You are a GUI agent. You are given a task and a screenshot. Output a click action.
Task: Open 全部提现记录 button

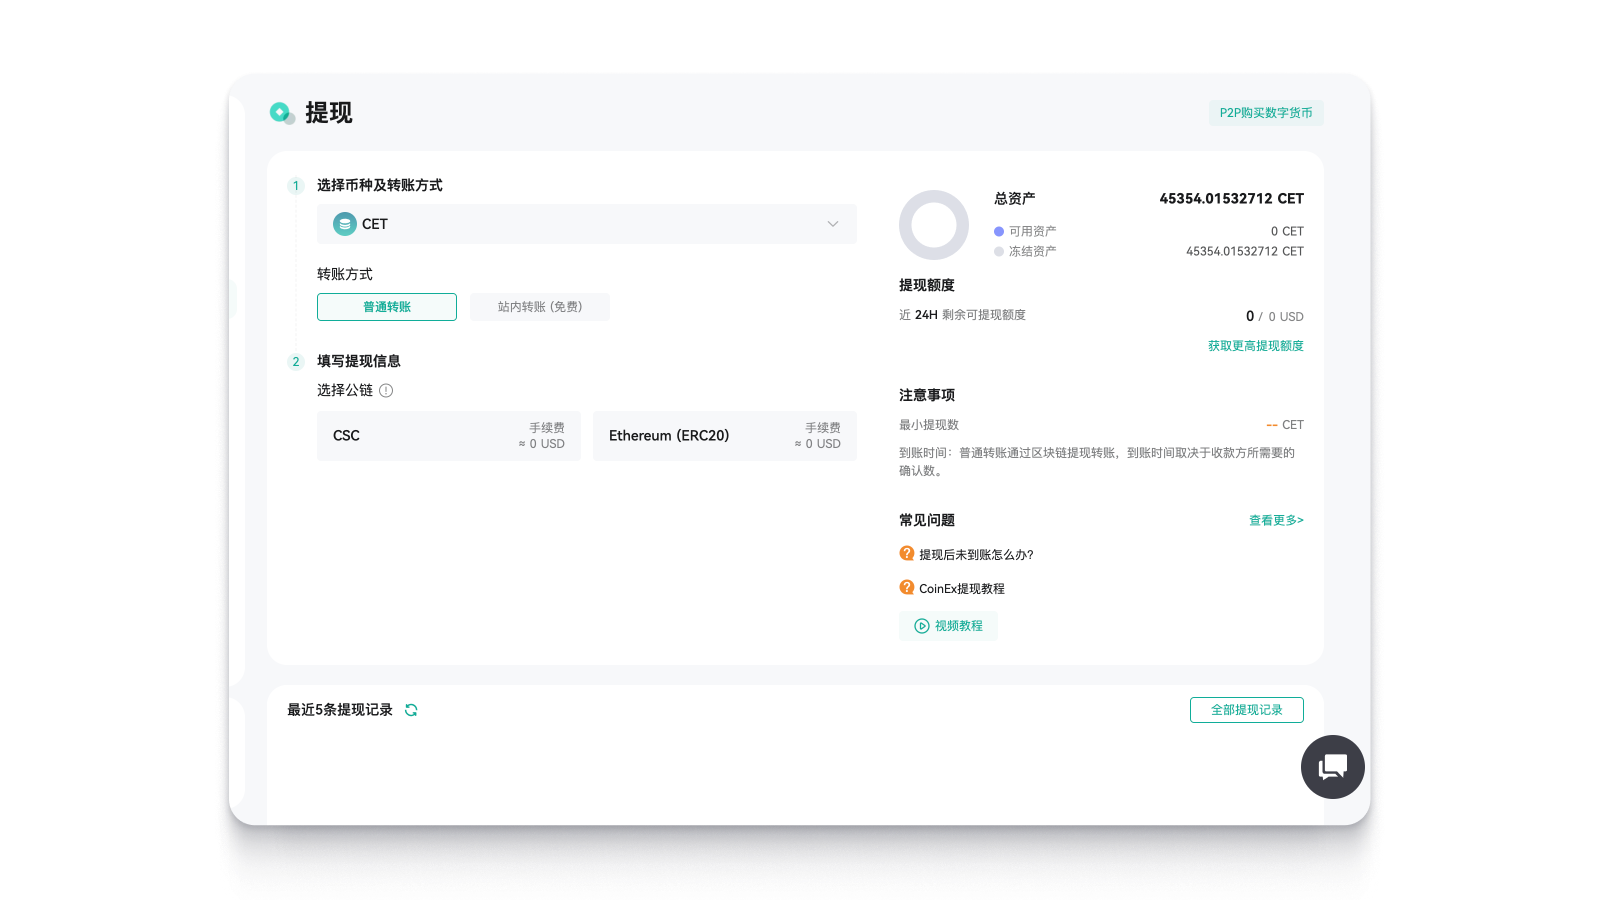tap(1246, 710)
